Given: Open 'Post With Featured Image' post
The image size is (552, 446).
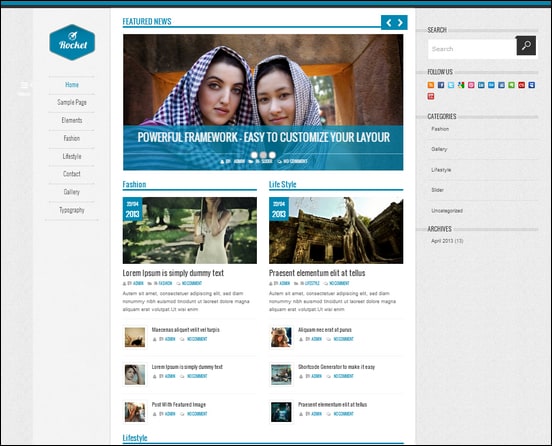Looking at the screenshot, I should pyautogui.click(x=178, y=405).
